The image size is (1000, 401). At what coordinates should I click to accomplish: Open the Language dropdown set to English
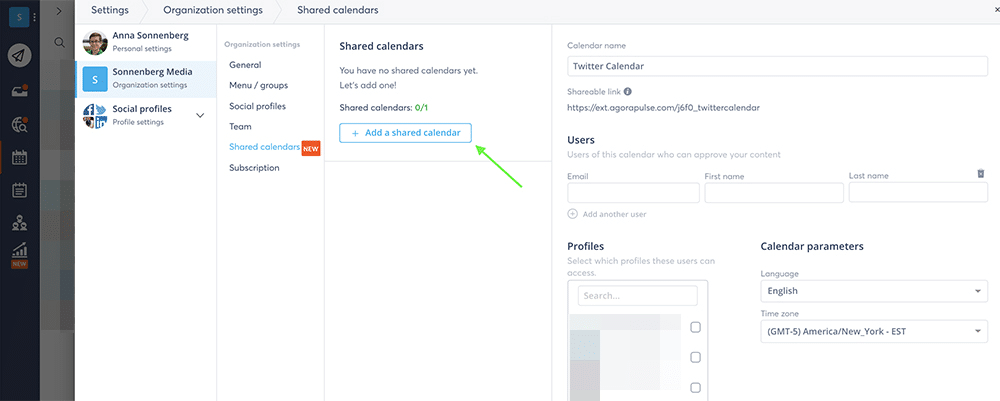[874, 291]
